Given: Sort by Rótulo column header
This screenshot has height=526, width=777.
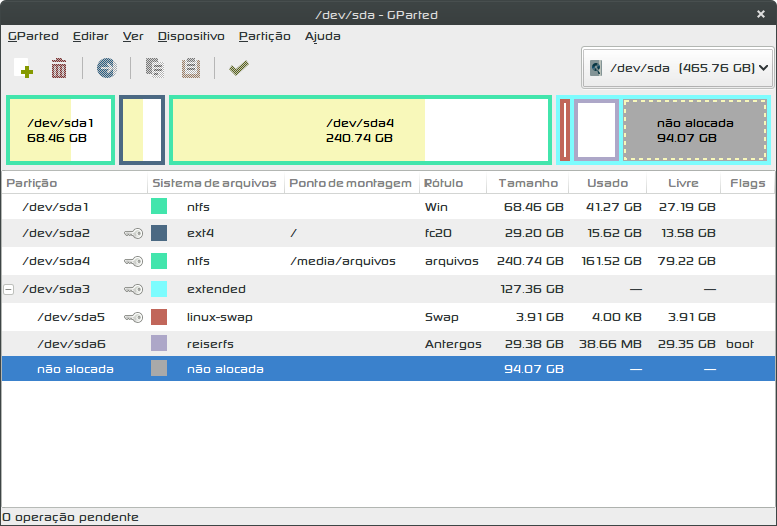Looking at the screenshot, I should point(452,183).
